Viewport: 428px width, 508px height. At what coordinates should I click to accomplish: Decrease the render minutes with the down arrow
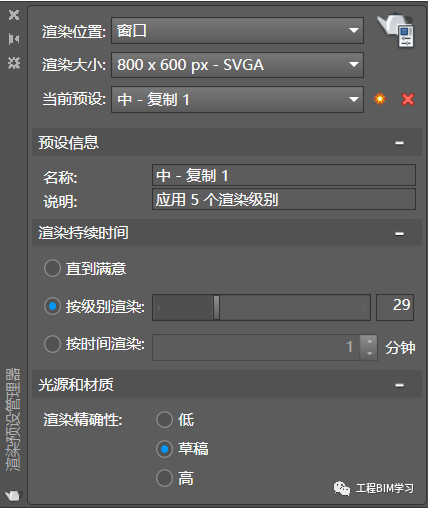pyautogui.click(x=369, y=354)
